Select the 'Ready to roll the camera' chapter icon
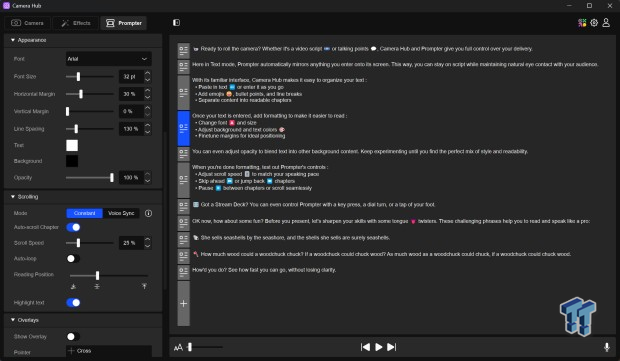 pos(183,50)
